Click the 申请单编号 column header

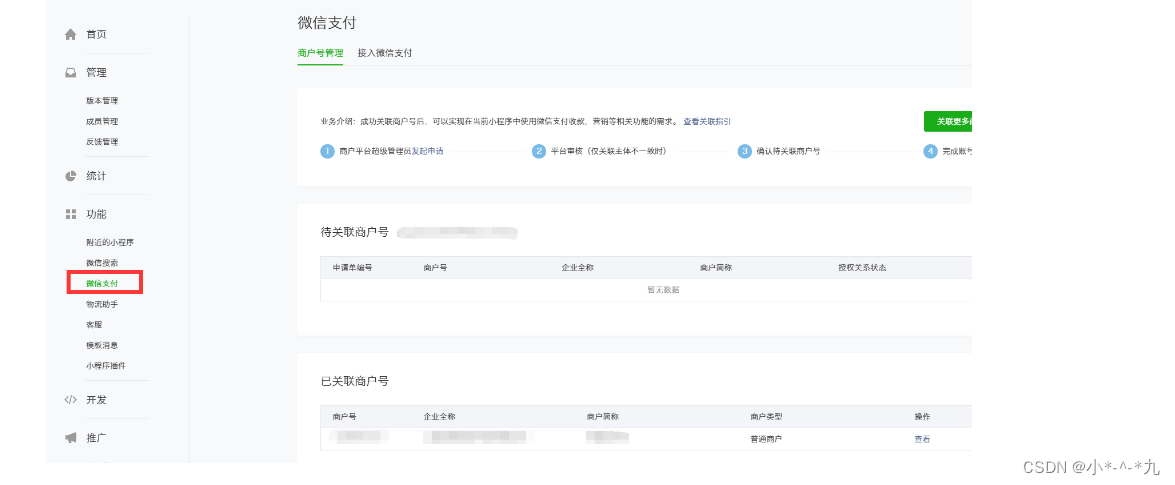352,268
